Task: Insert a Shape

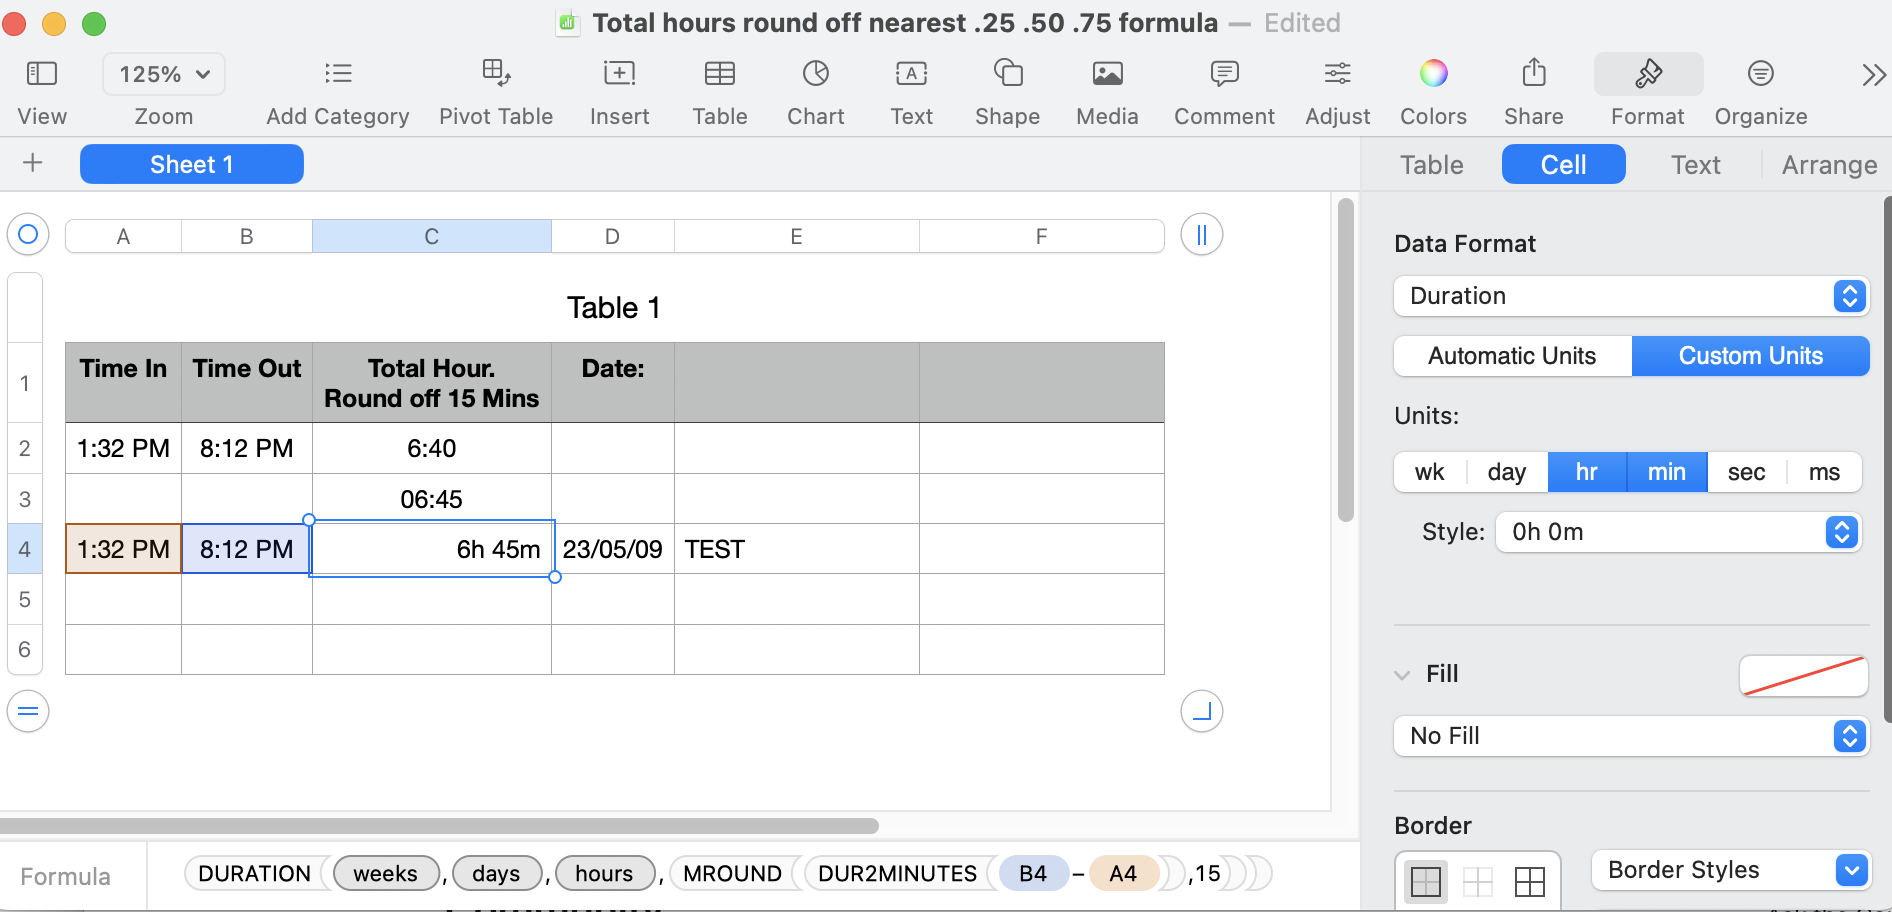Action: (1006, 90)
